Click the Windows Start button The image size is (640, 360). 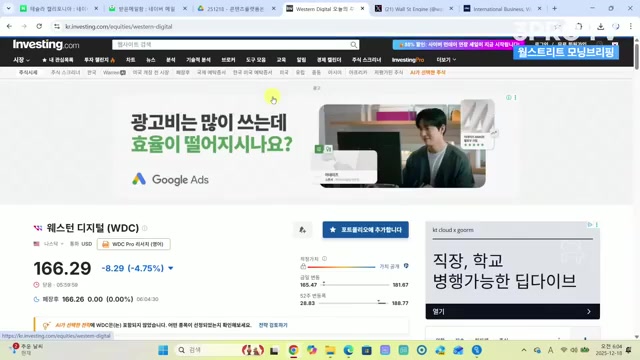coord(163,350)
